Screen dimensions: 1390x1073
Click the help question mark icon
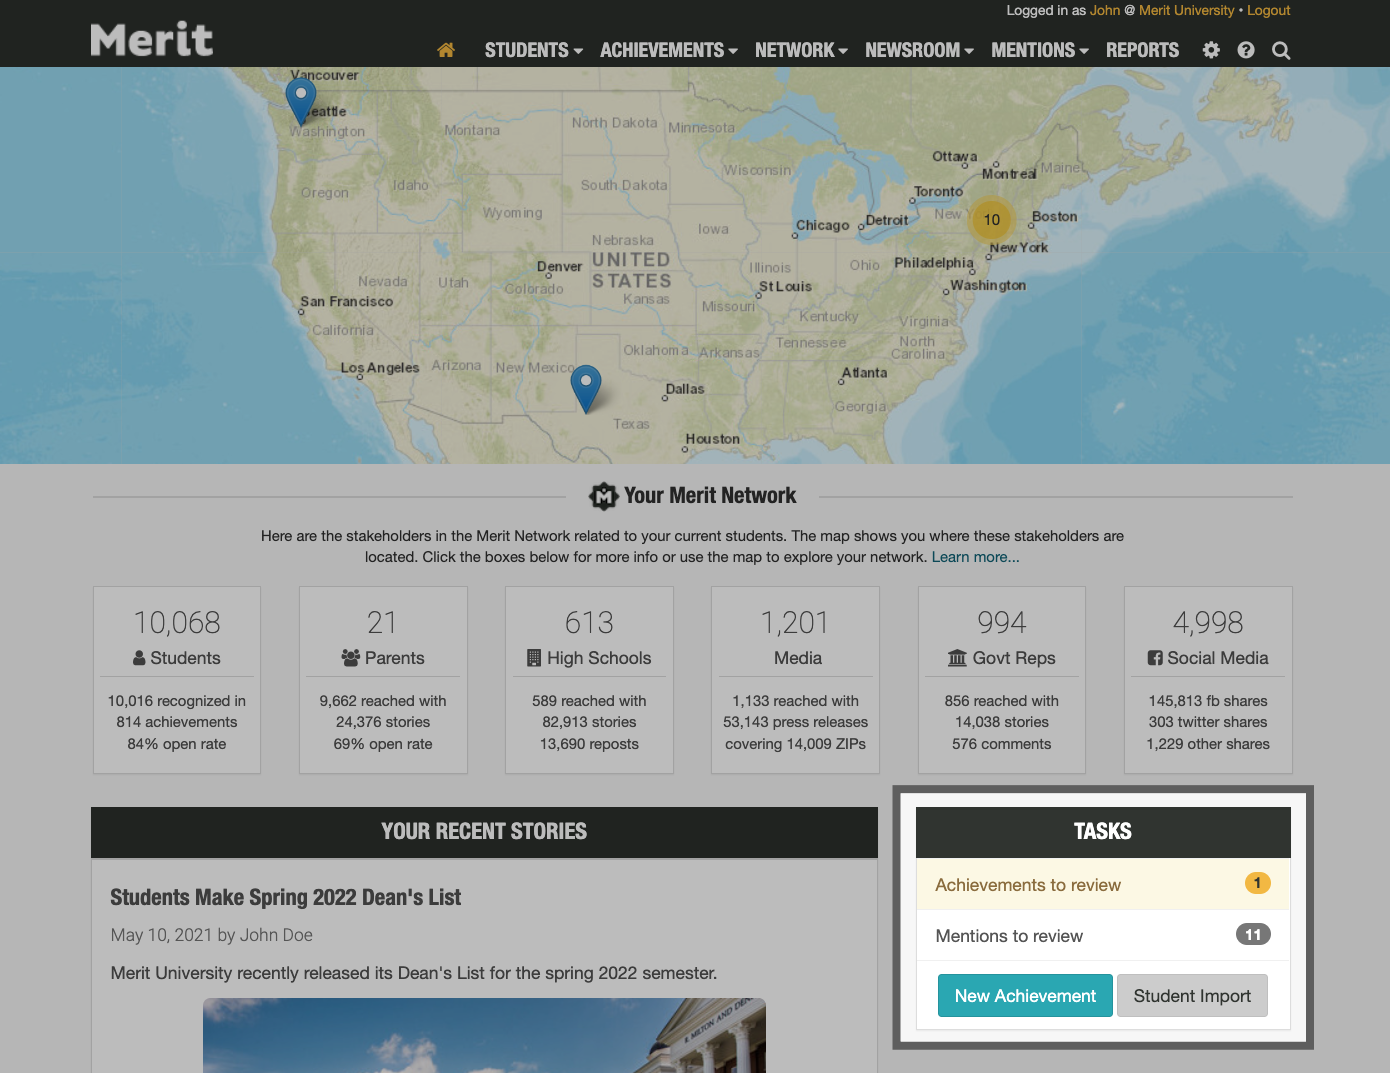(1245, 49)
